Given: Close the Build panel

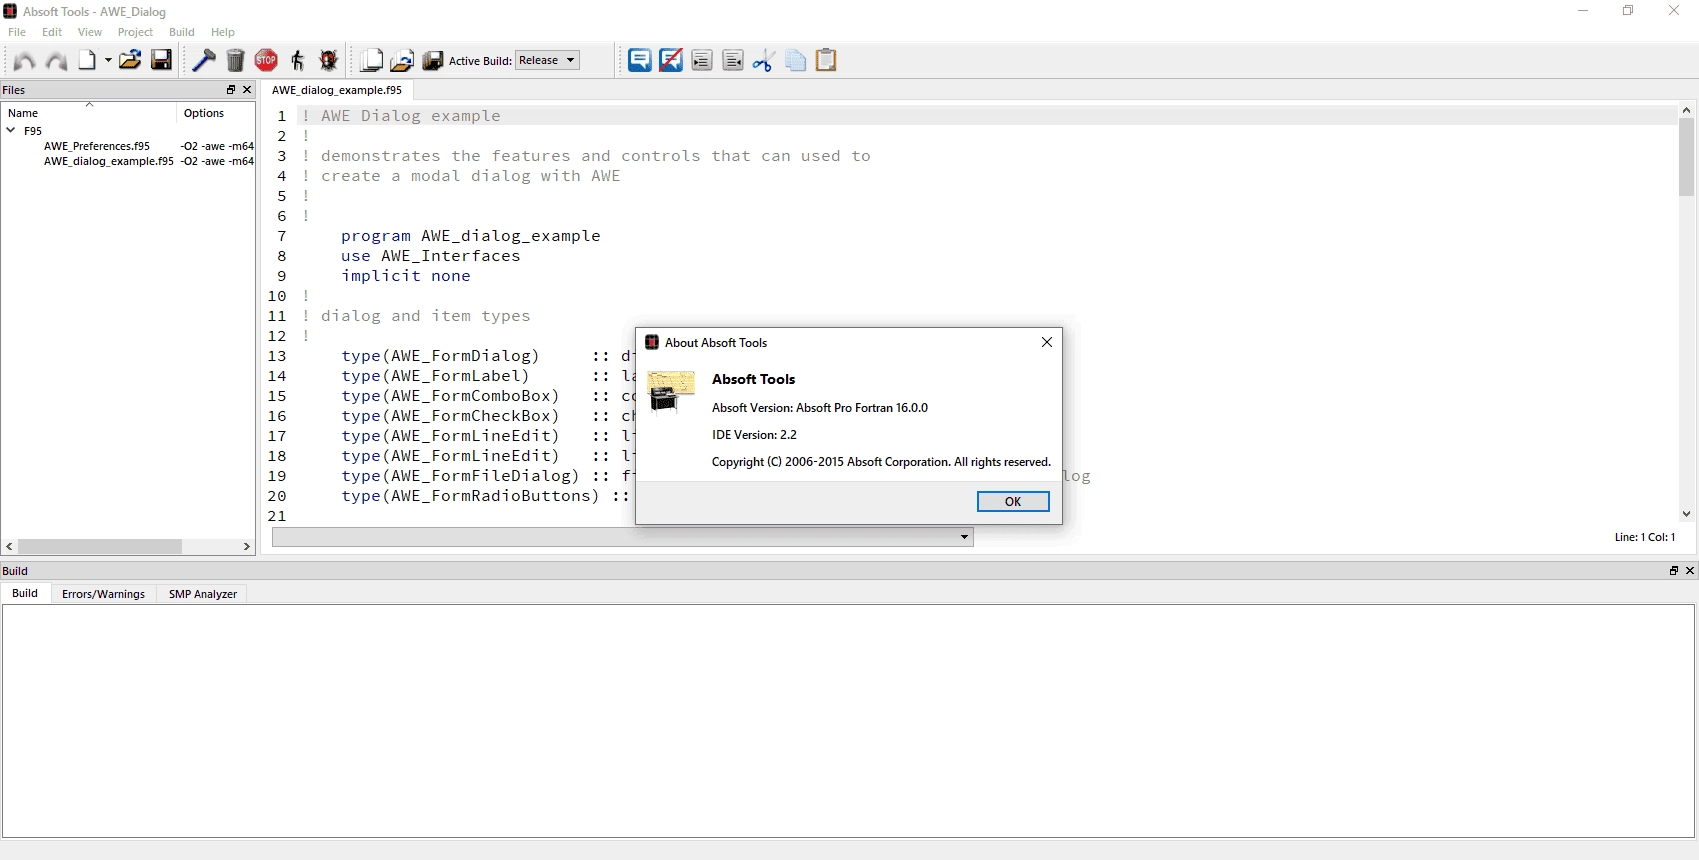Looking at the screenshot, I should point(1690,570).
